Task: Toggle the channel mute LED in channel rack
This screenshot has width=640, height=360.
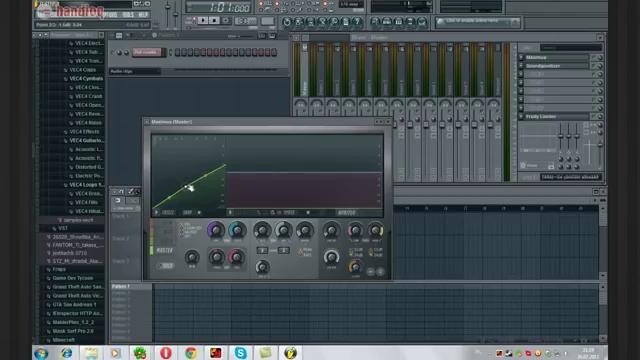Action: (x=113, y=53)
